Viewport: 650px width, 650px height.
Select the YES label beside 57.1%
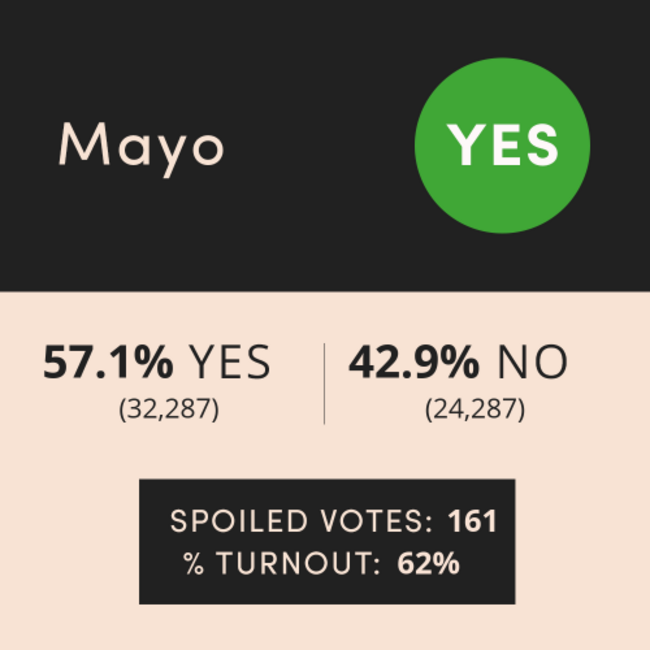click(230, 362)
